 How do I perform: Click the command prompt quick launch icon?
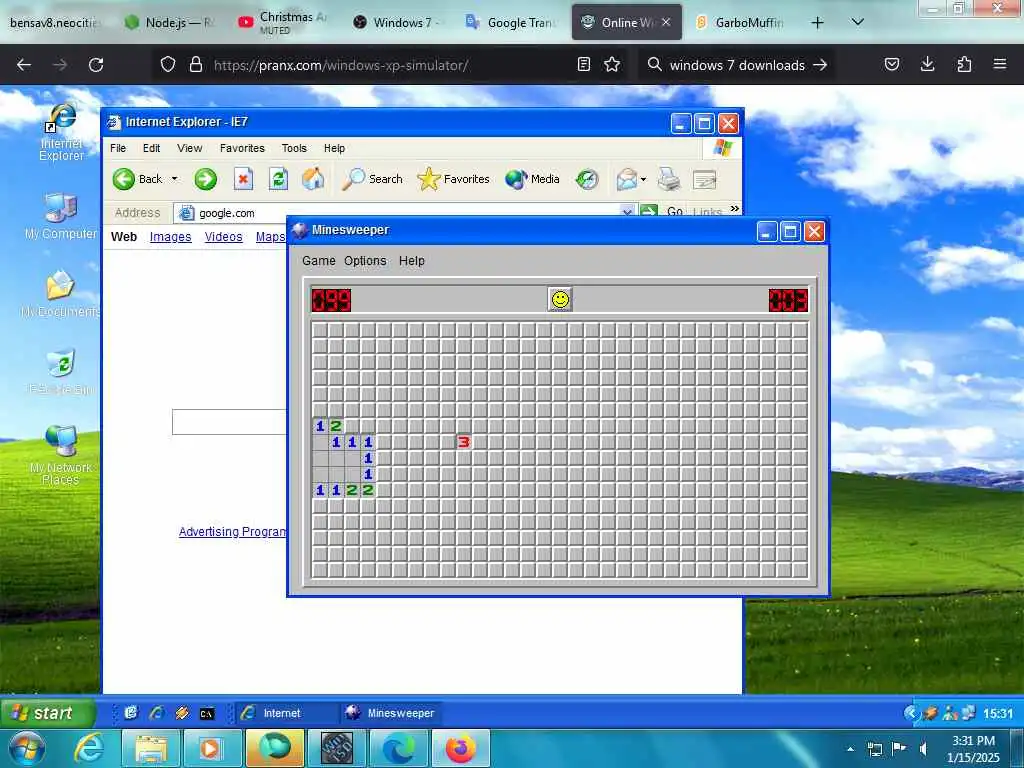click(207, 713)
